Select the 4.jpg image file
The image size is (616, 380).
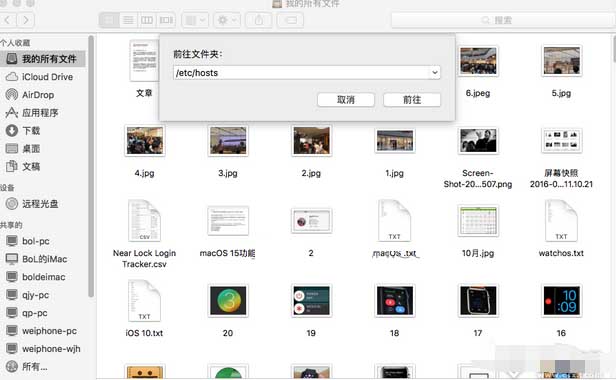coord(145,141)
